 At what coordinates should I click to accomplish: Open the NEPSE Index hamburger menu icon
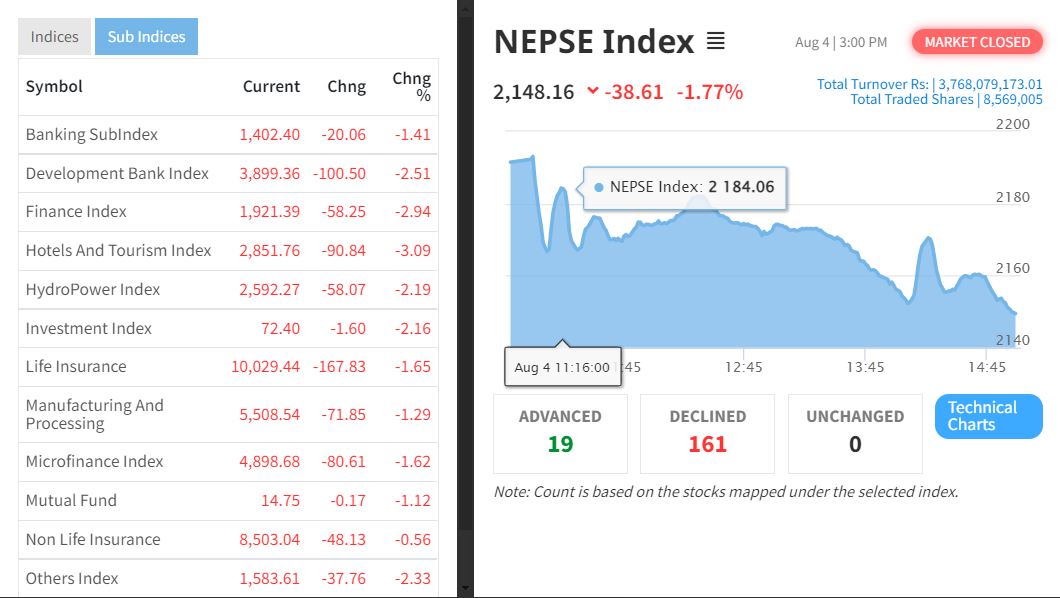point(715,41)
